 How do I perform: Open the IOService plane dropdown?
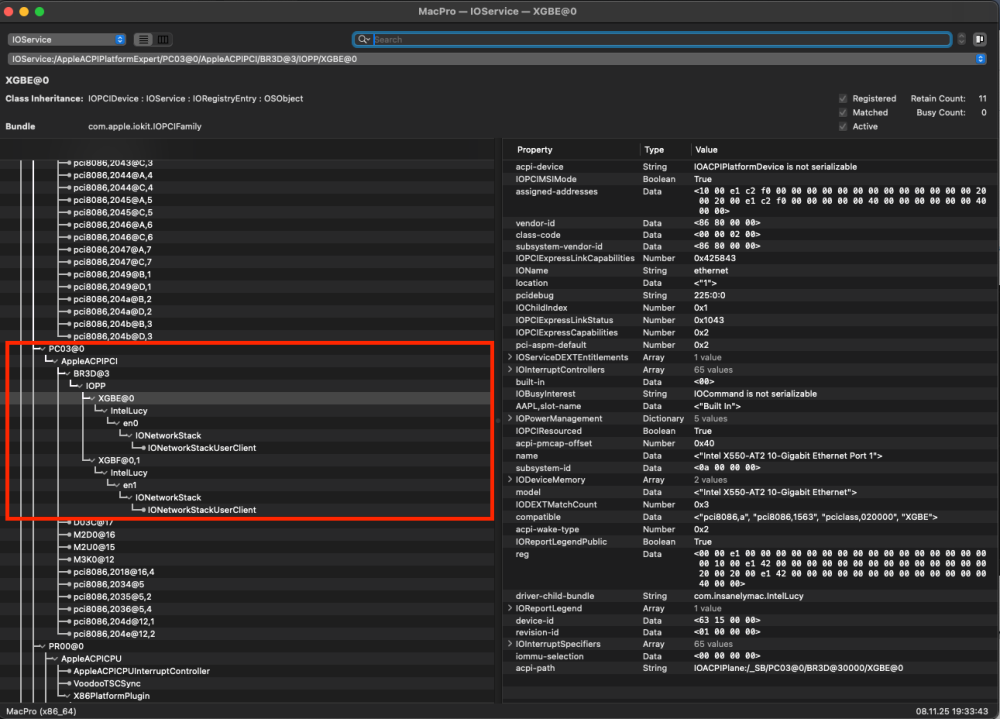pyautogui.click(x=66, y=40)
